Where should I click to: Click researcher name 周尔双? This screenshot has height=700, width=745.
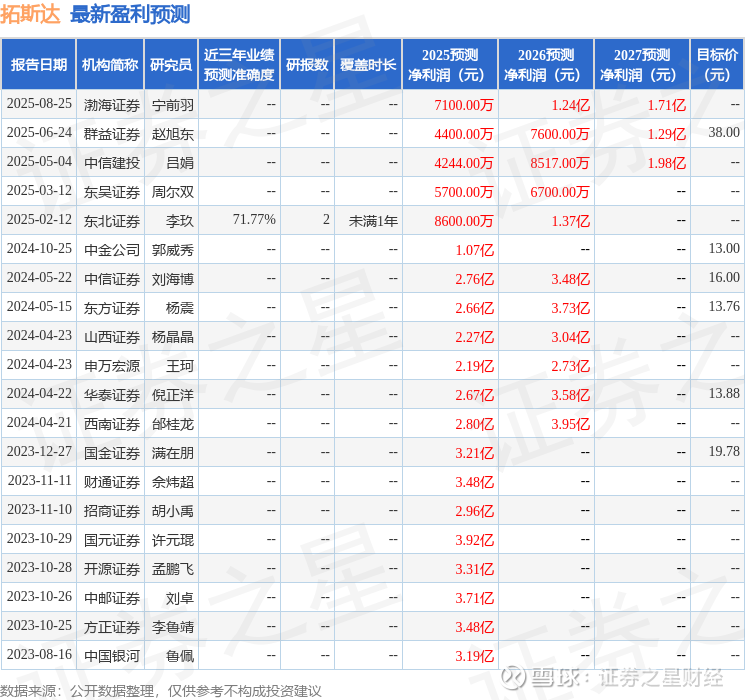coord(173,192)
